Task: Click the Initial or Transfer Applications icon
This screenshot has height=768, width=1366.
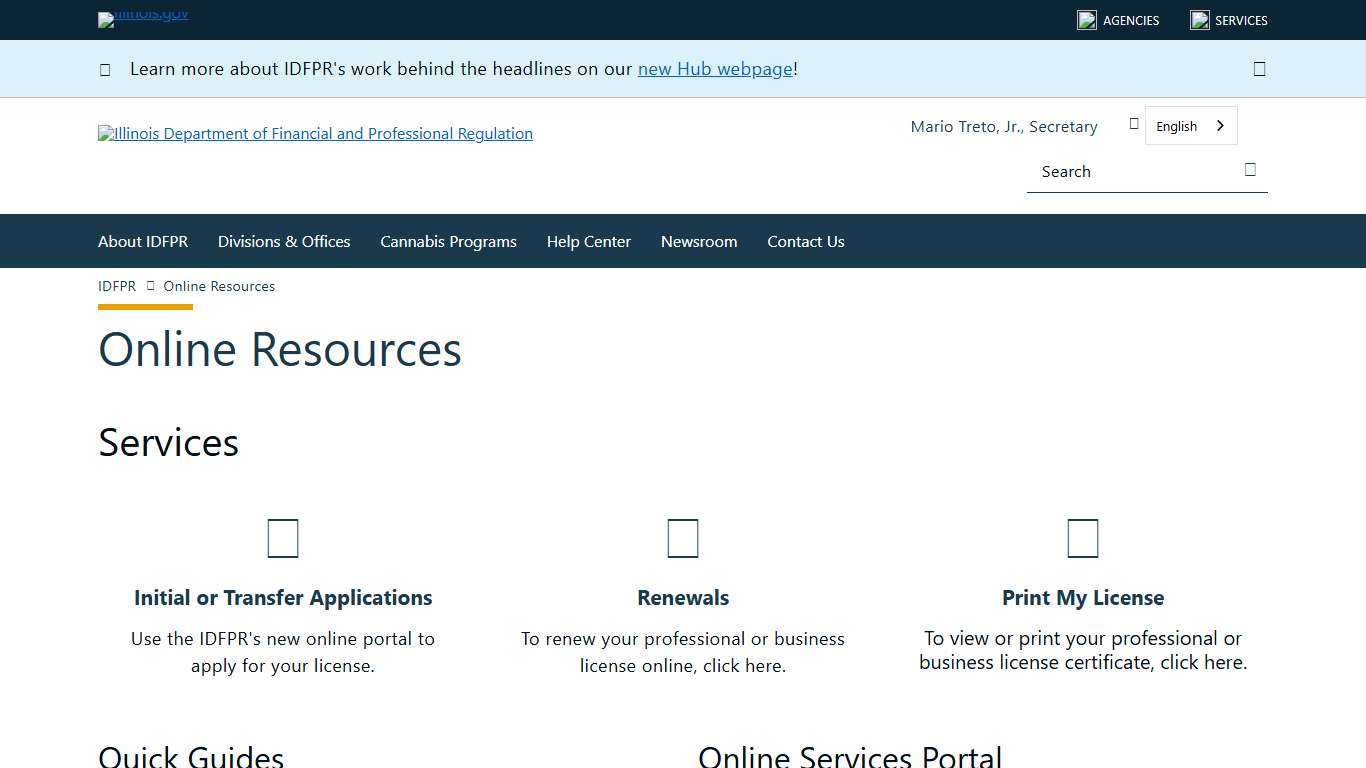Action: [x=283, y=537]
